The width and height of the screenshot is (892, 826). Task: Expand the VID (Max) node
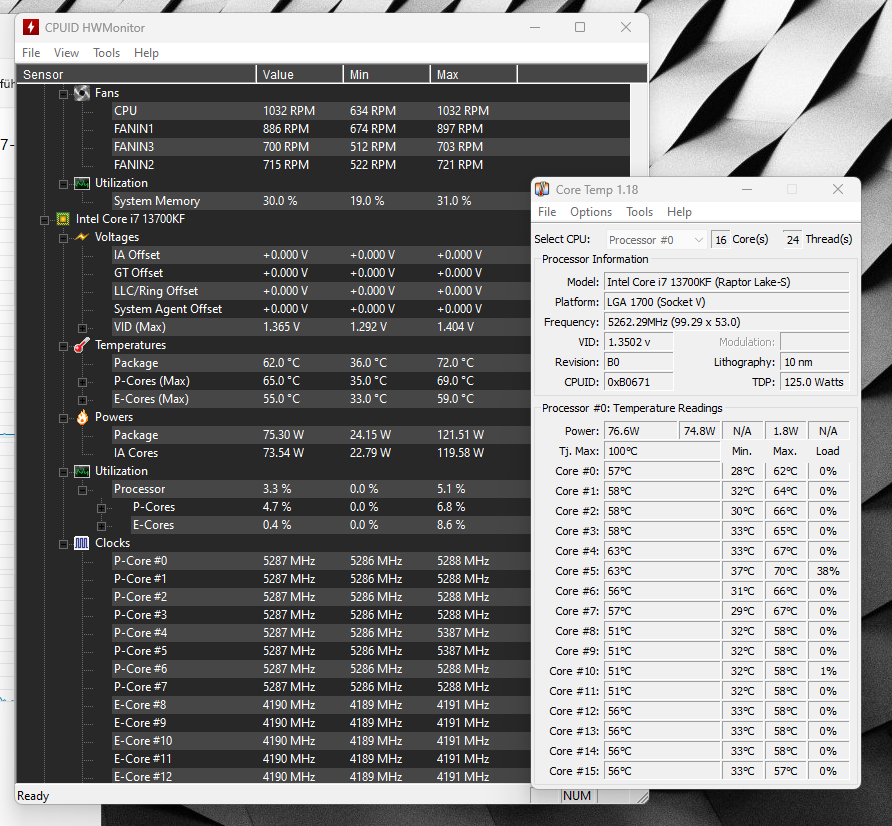82,328
